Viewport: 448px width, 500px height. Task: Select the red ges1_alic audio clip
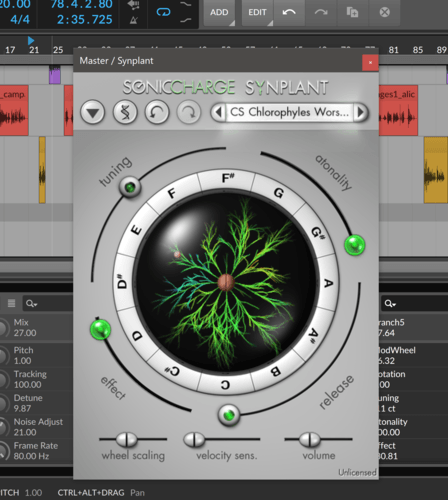click(398, 110)
